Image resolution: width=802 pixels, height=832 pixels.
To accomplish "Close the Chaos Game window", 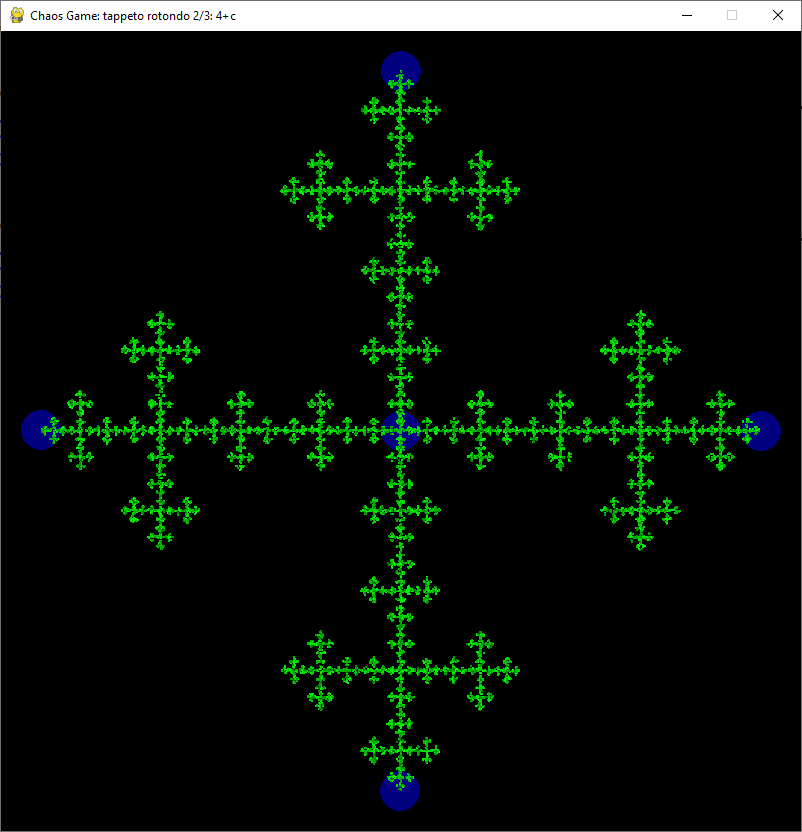I will tap(778, 15).
